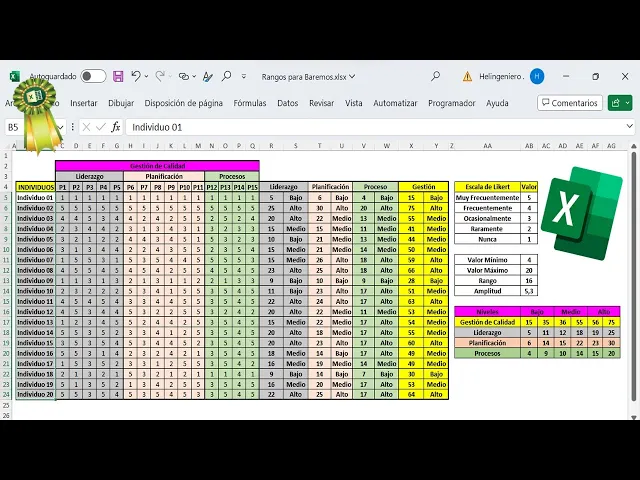640x480 pixels.
Task: Select the Raramente cell
Action: click(487, 229)
